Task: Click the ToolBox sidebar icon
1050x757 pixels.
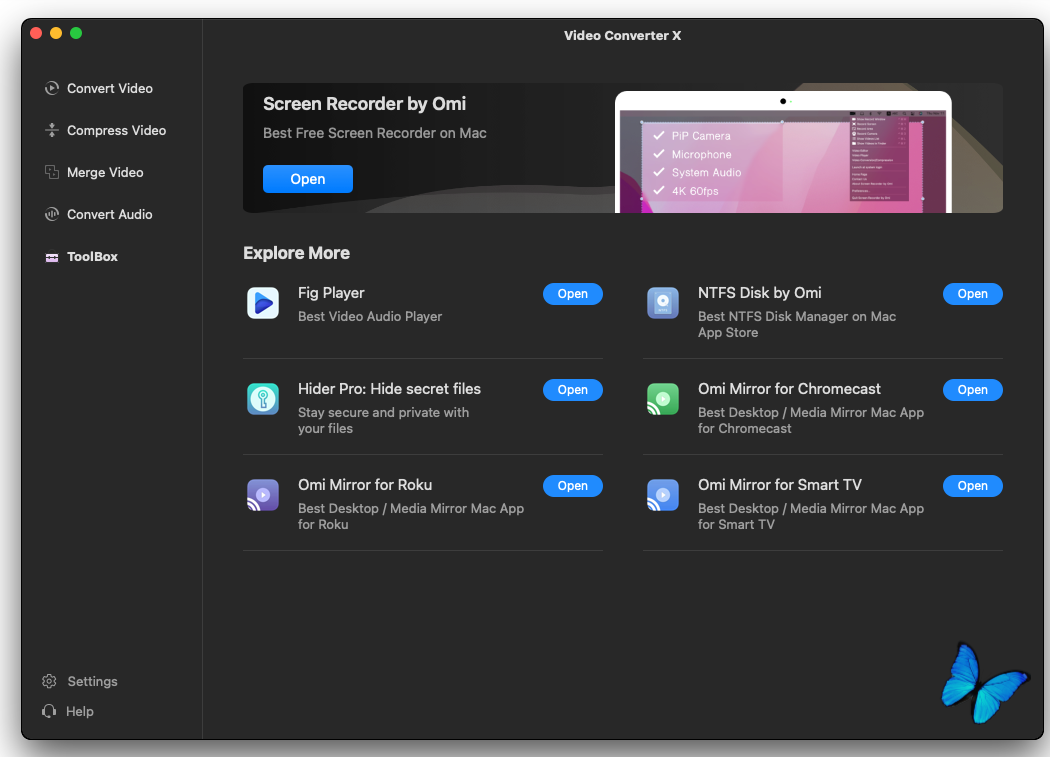Action: (x=52, y=257)
